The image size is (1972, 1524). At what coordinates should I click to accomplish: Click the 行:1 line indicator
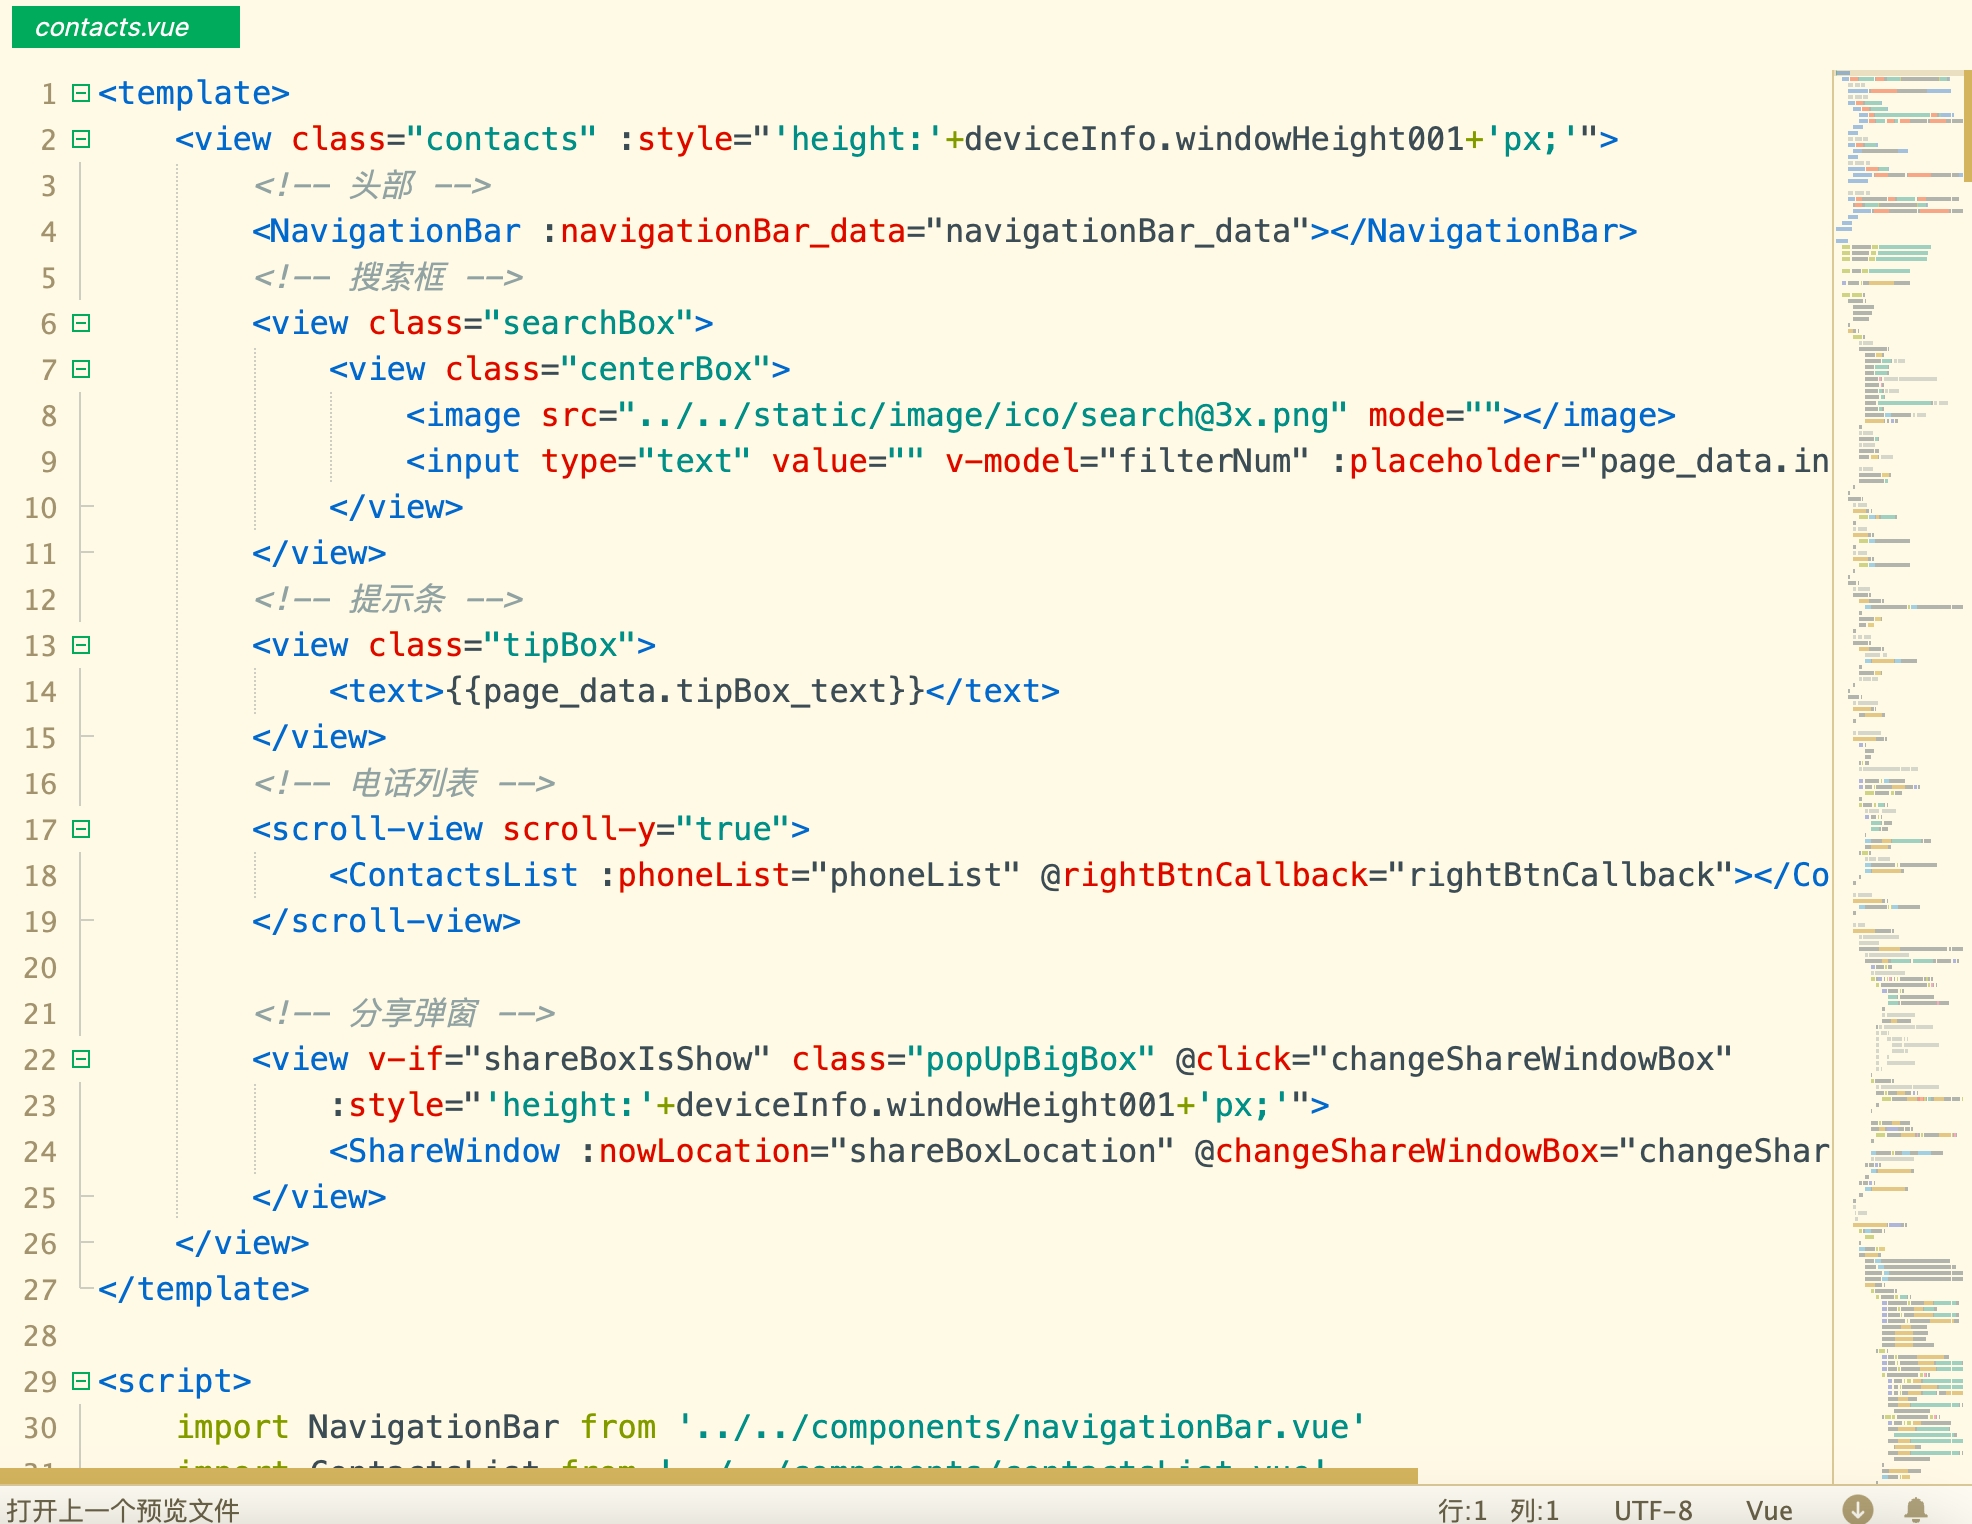[1462, 1510]
